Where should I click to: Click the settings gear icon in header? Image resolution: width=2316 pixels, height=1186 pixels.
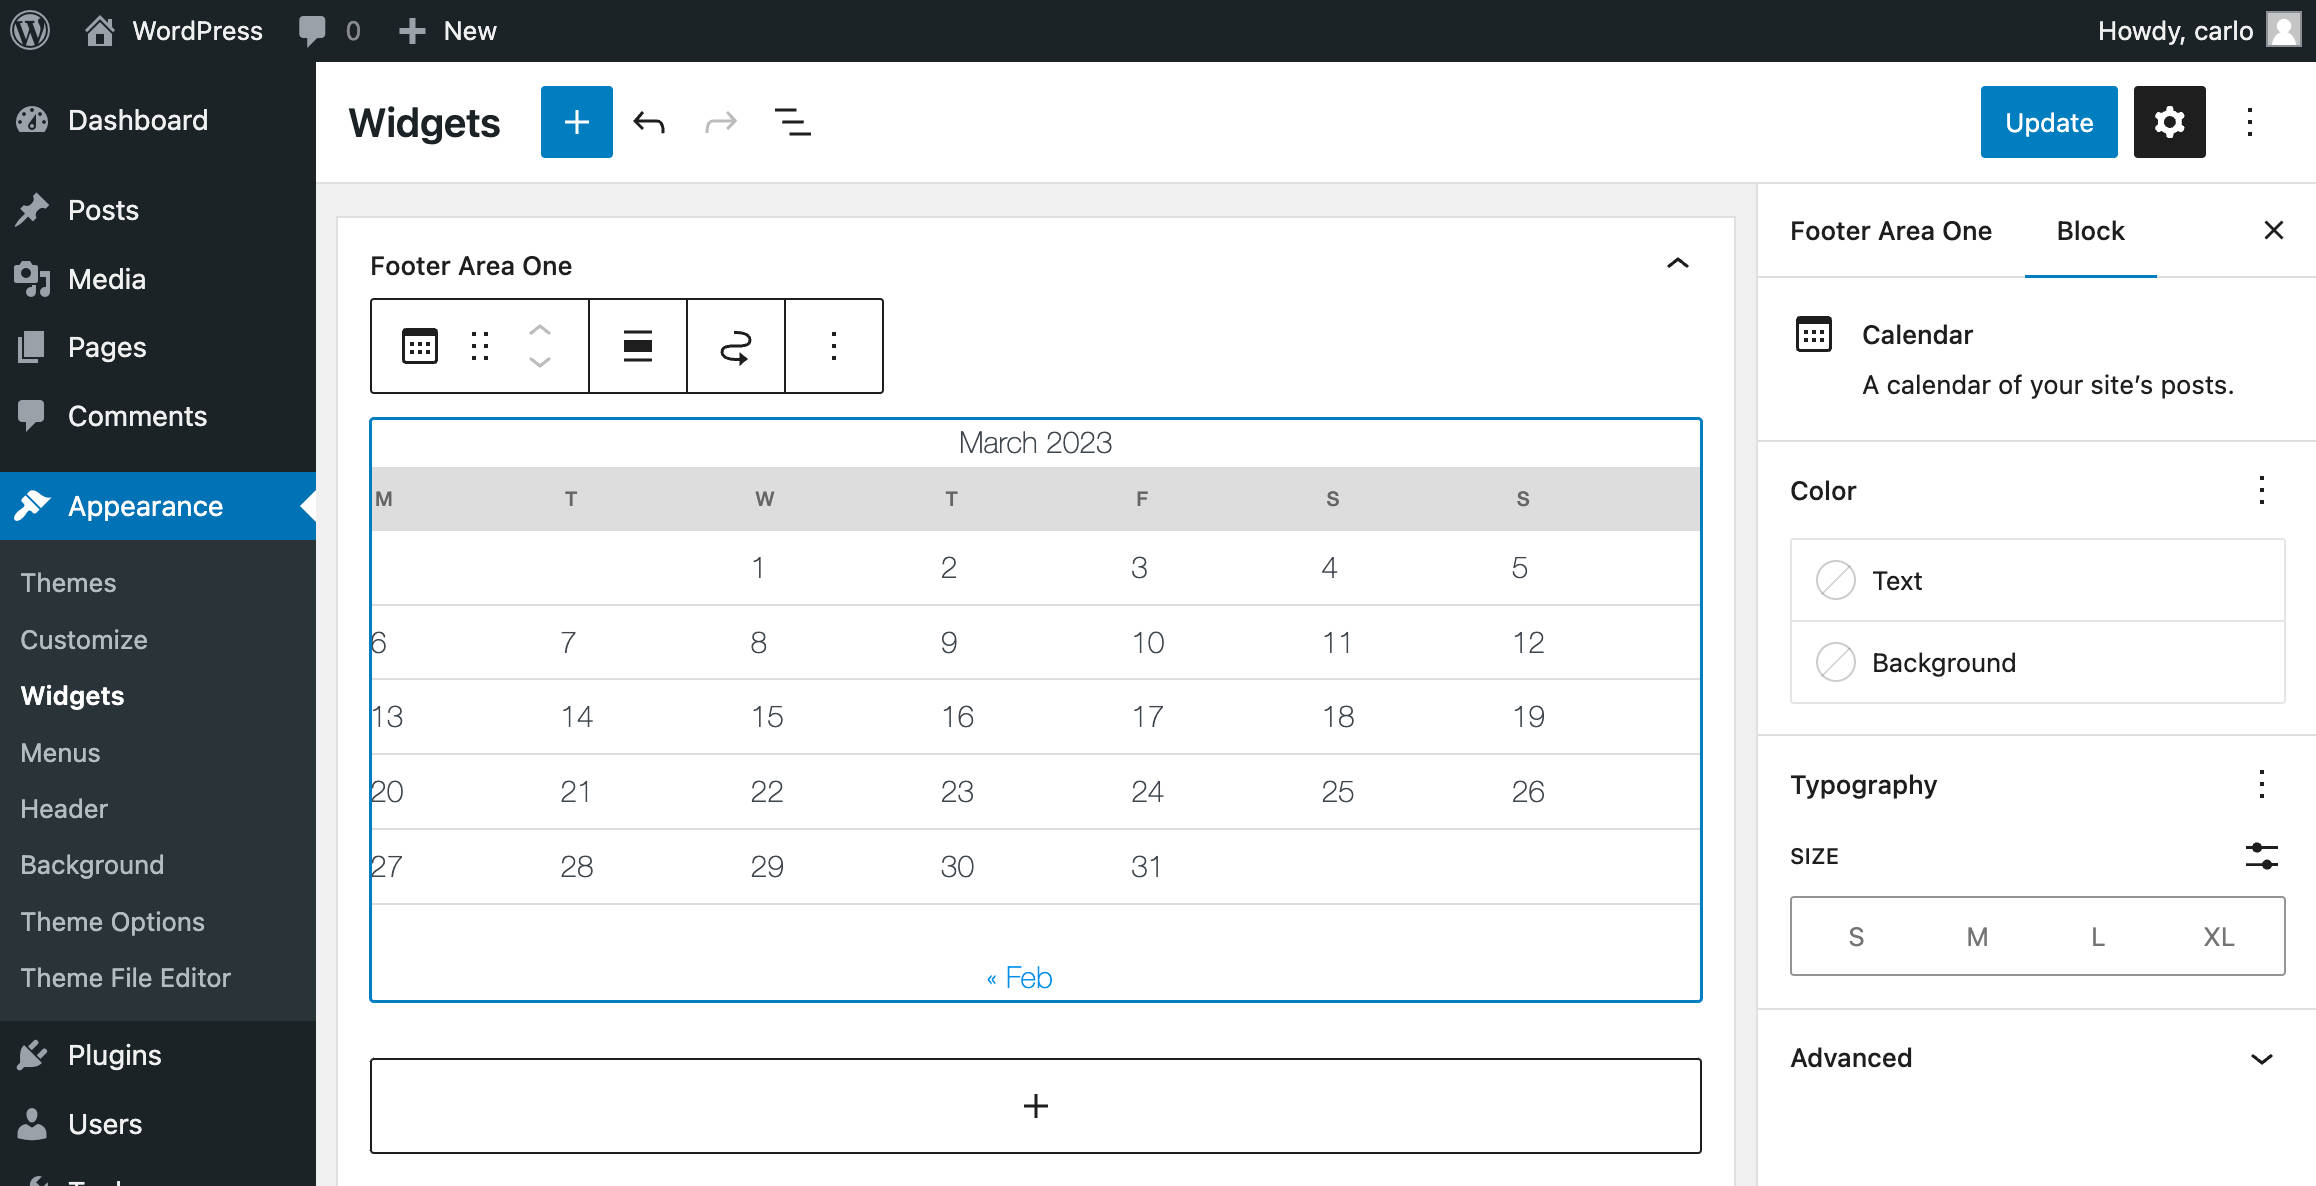[x=2168, y=123]
